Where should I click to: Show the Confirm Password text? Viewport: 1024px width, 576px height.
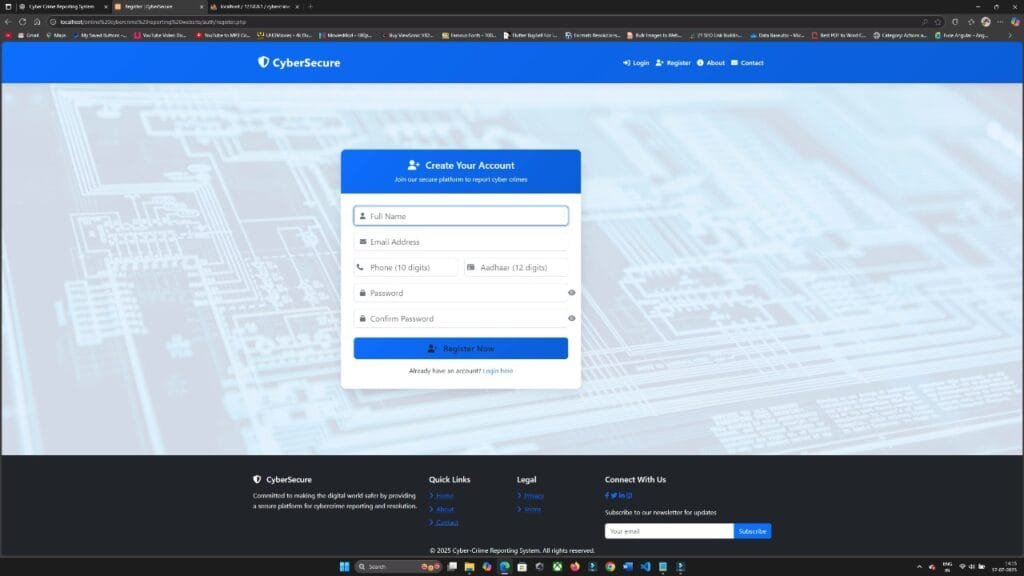click(x=570, y=318)
